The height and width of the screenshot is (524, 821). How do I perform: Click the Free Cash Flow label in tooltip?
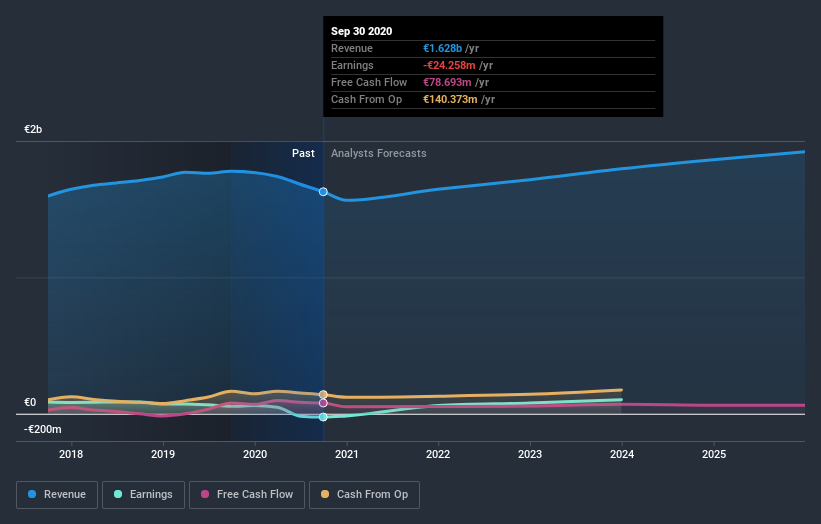click(x=369, y=83)
